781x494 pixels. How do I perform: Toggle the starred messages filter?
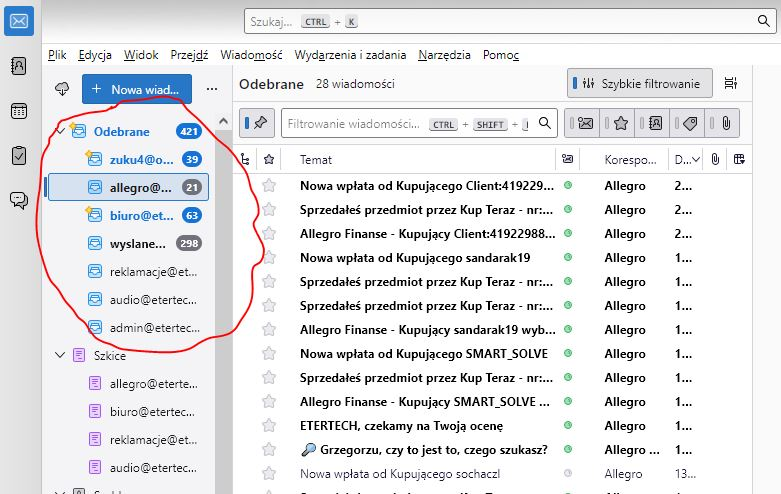tap(617, 123)
